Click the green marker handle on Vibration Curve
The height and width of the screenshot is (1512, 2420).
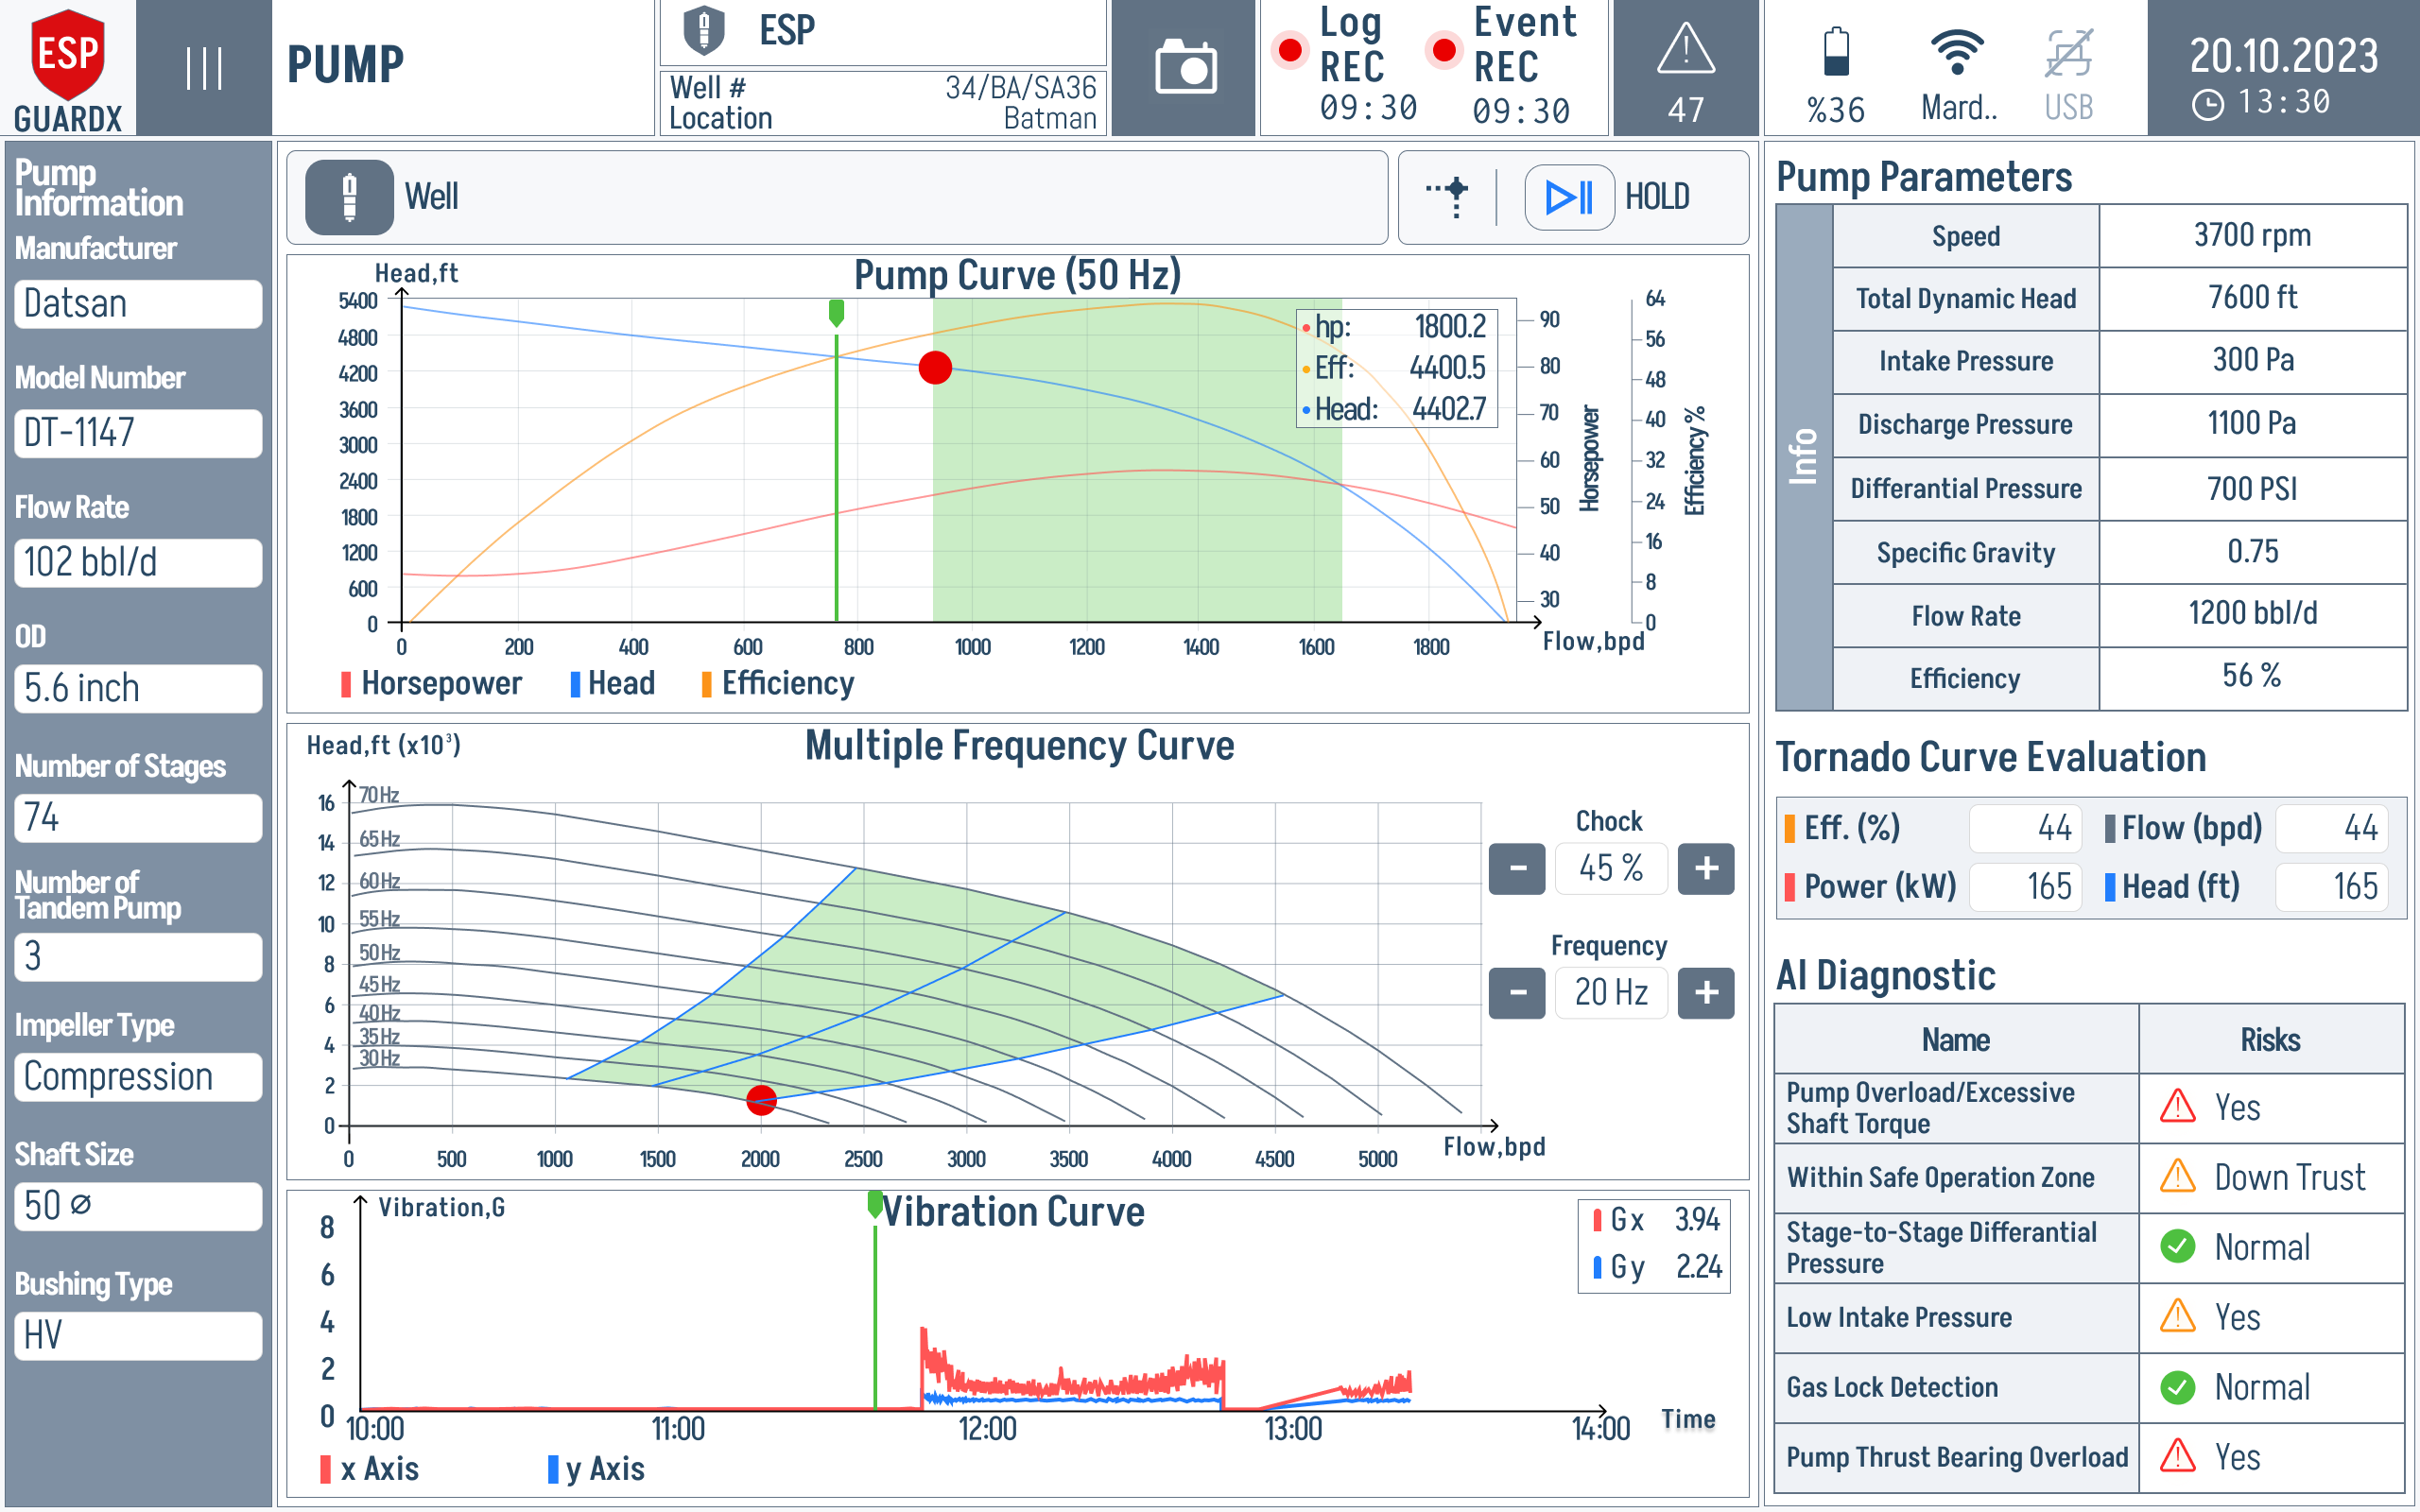tap(875, 1204)
